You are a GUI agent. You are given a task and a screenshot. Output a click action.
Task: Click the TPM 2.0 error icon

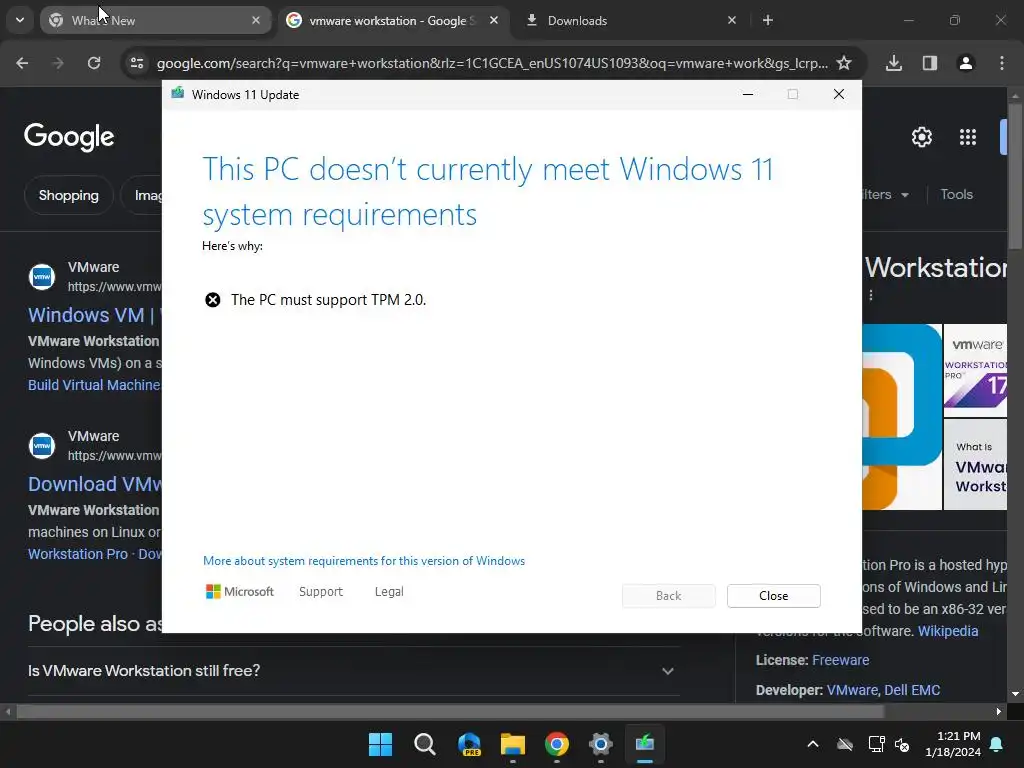point(213,300)
